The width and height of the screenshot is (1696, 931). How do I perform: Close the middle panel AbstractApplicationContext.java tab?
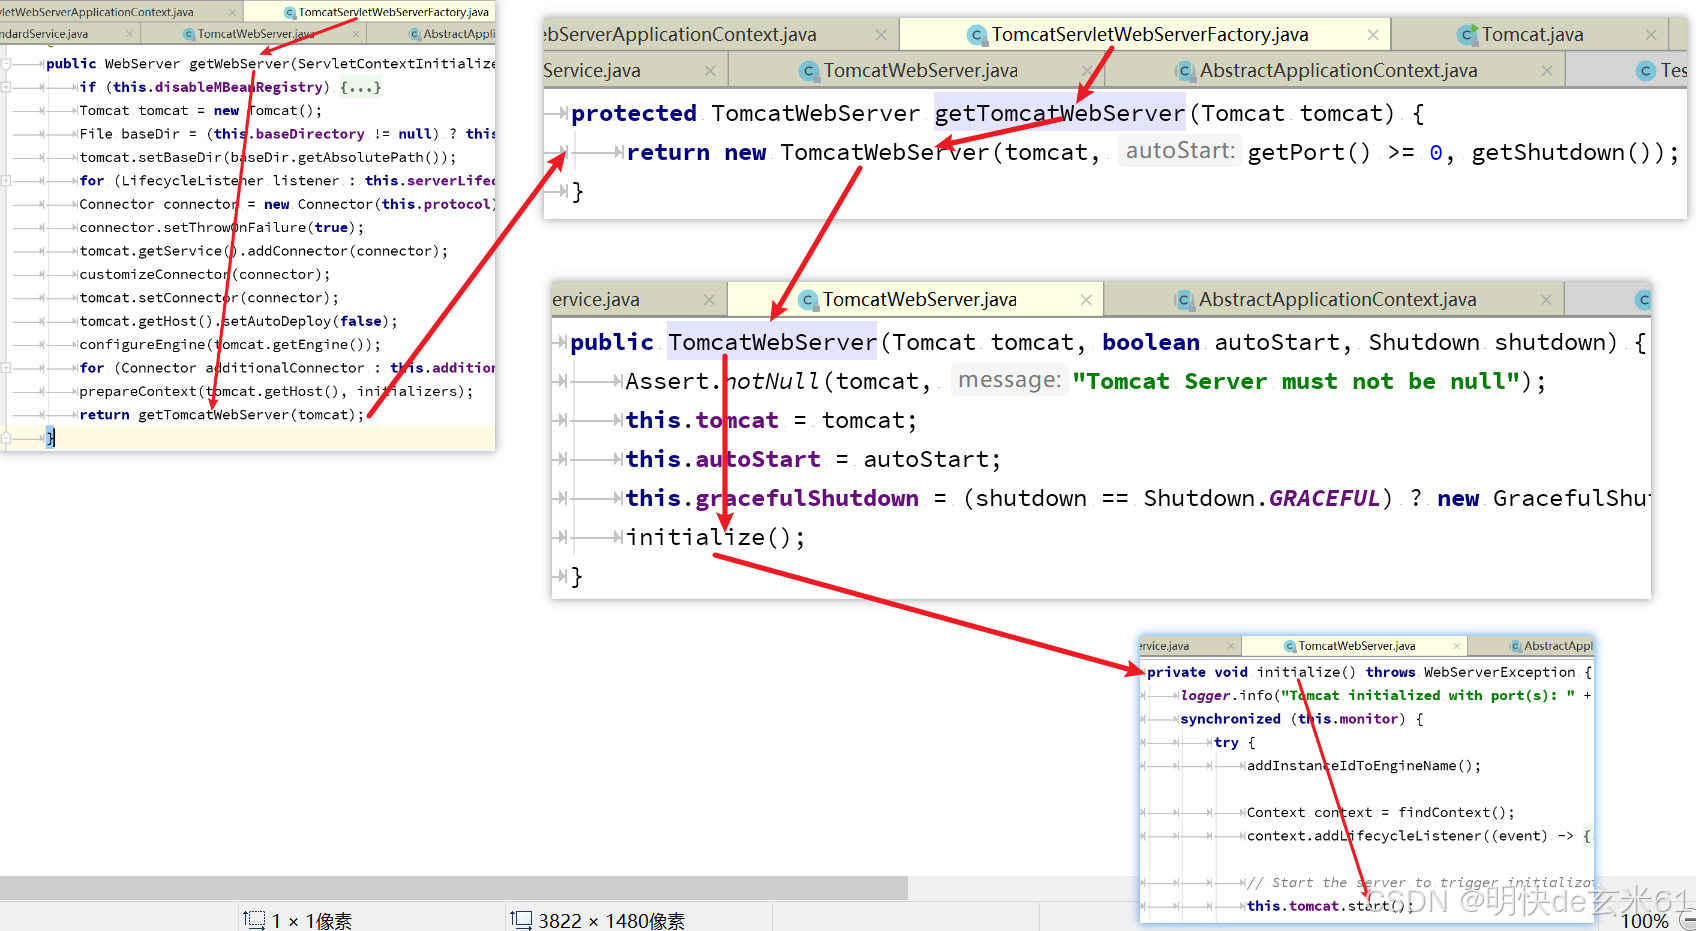[1546, 300]
